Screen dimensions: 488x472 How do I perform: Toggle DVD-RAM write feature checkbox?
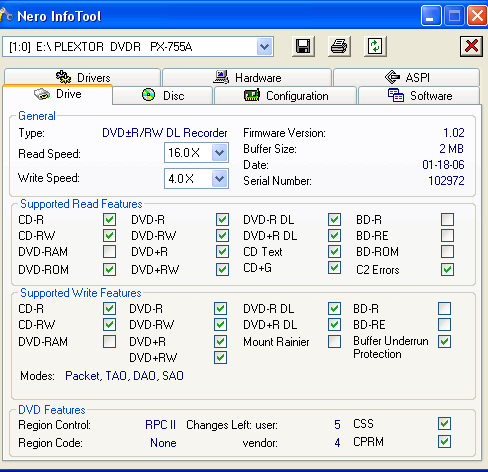pos(109,342)
